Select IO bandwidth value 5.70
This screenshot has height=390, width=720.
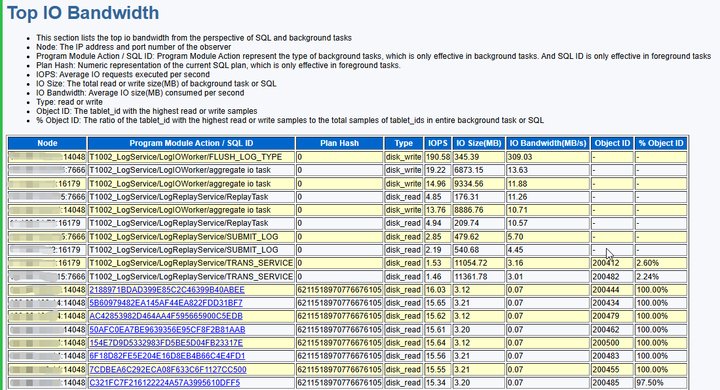[x=516, y=237]
